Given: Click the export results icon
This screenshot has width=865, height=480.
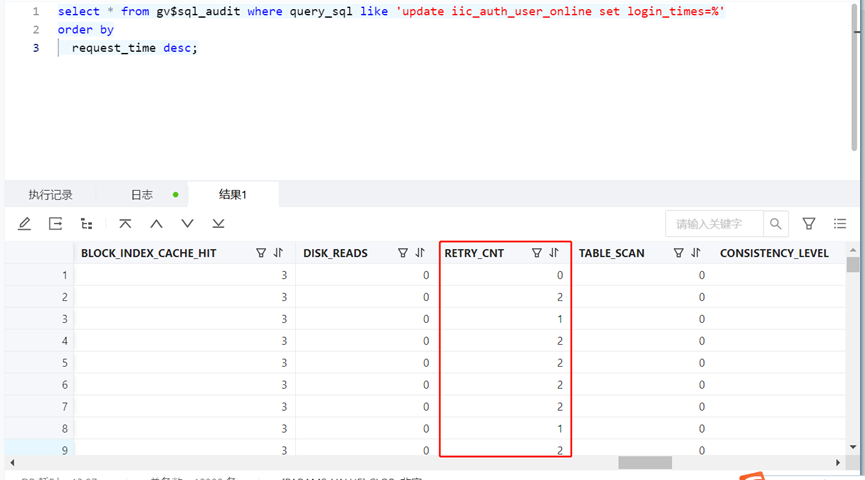Looking at the screenshot, I should click(x=55, y=223).
